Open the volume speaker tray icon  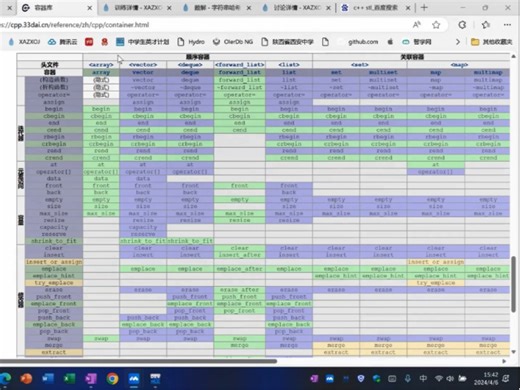(x=450, y=378)
